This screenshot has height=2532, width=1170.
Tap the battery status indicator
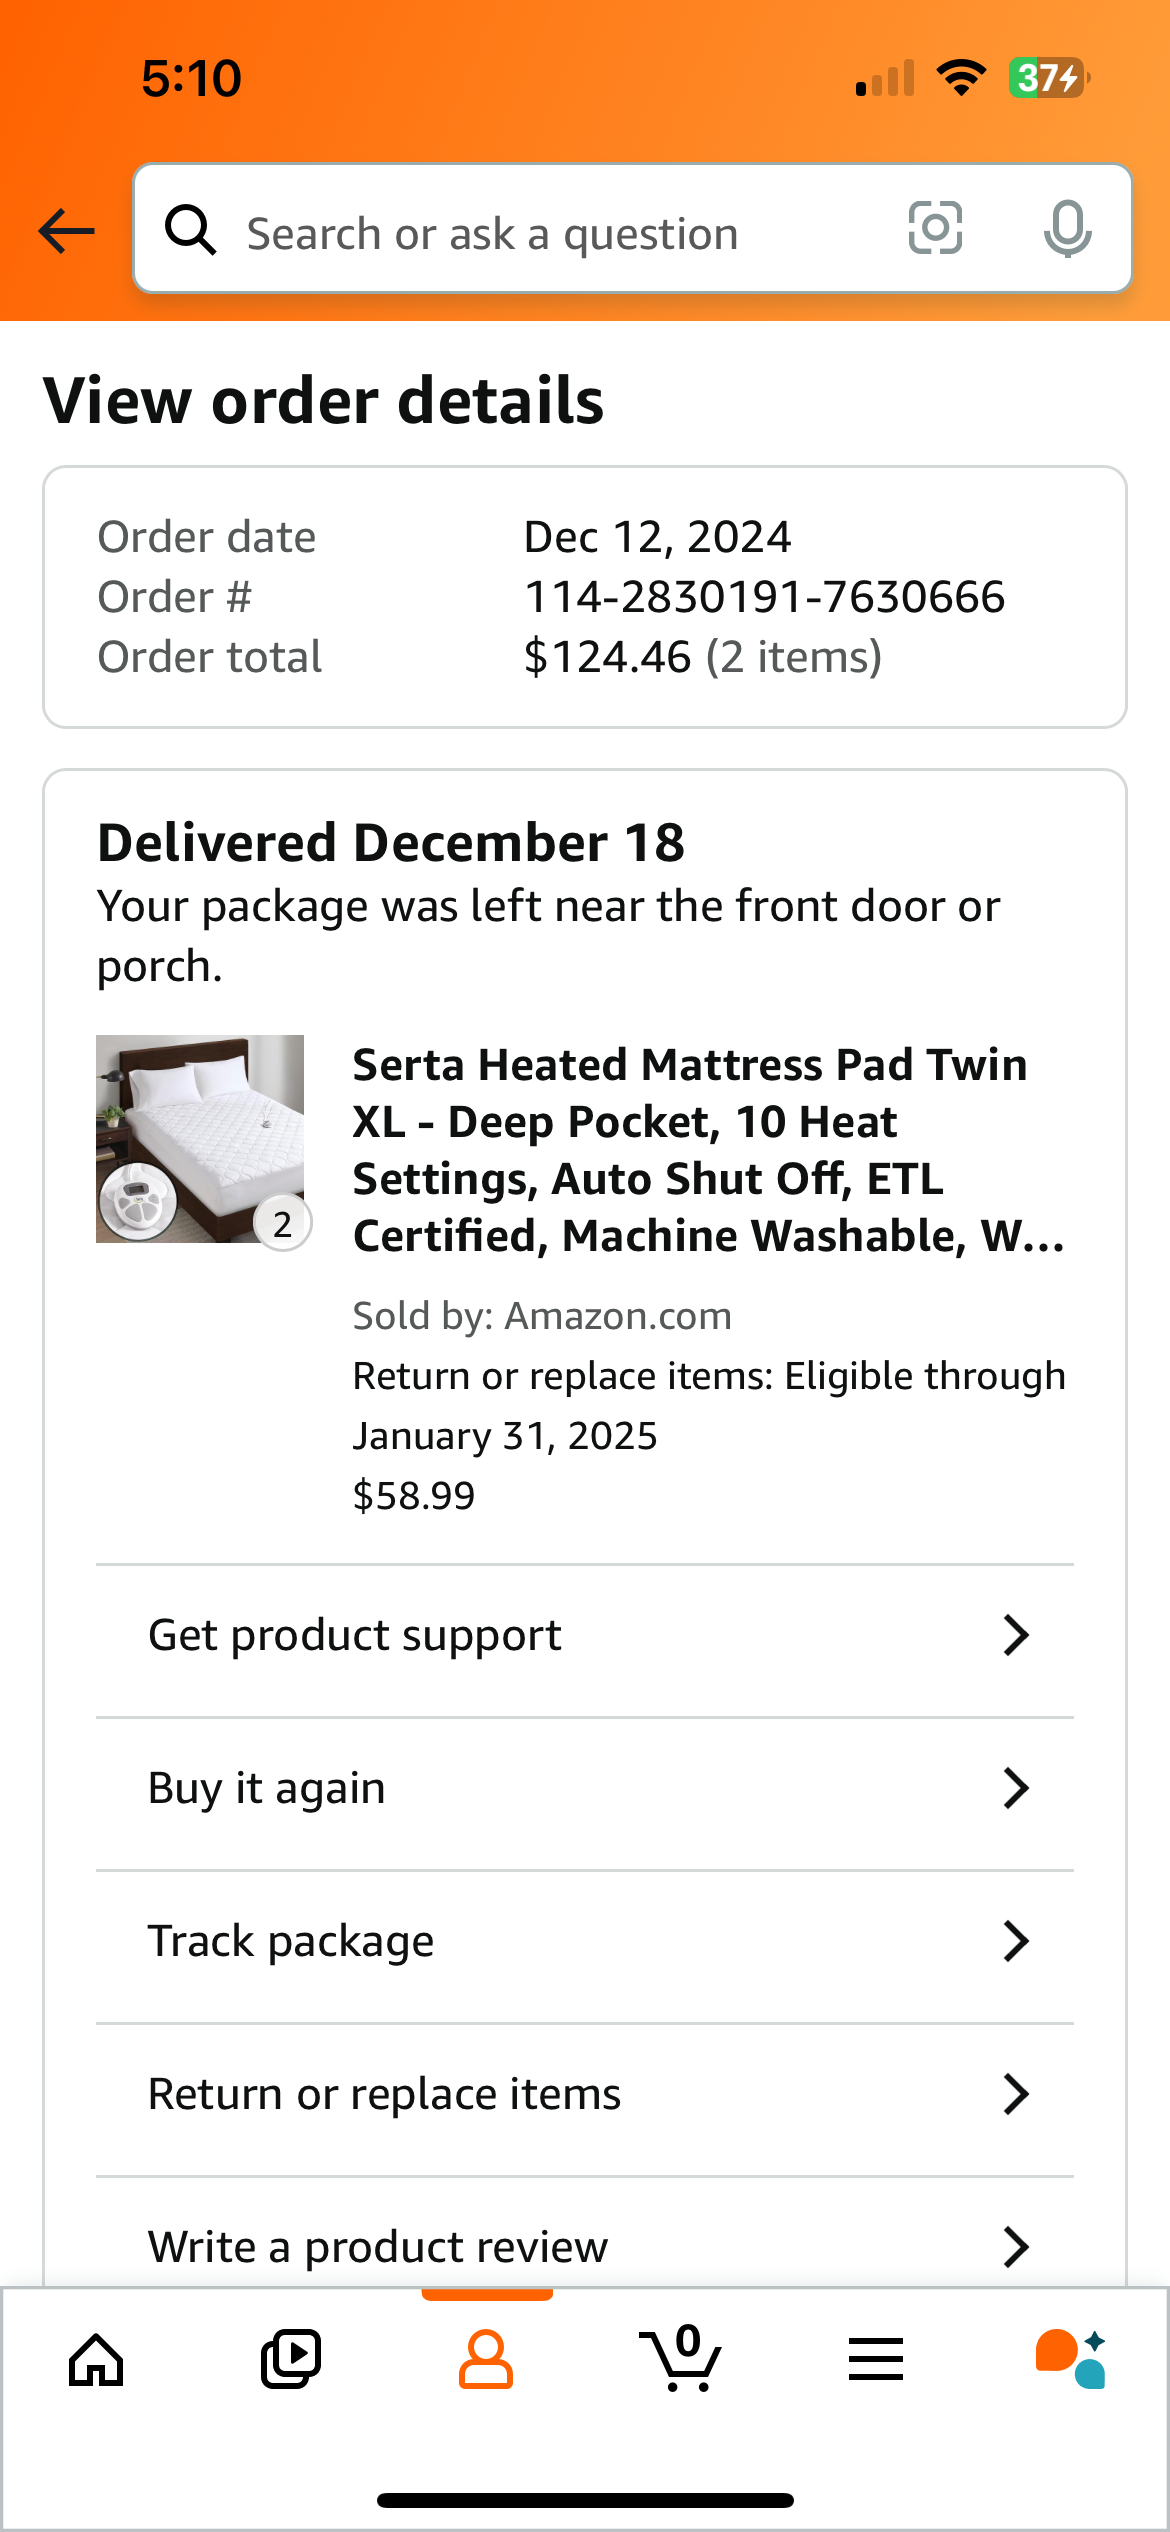coord(1048,77)
